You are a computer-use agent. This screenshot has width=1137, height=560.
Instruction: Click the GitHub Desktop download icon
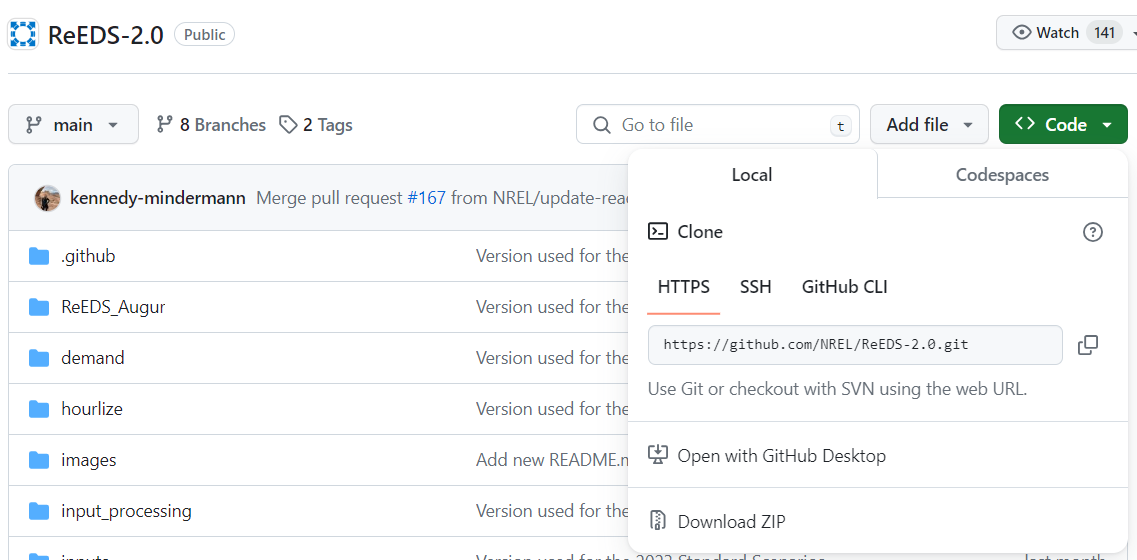tap(658, 456)
